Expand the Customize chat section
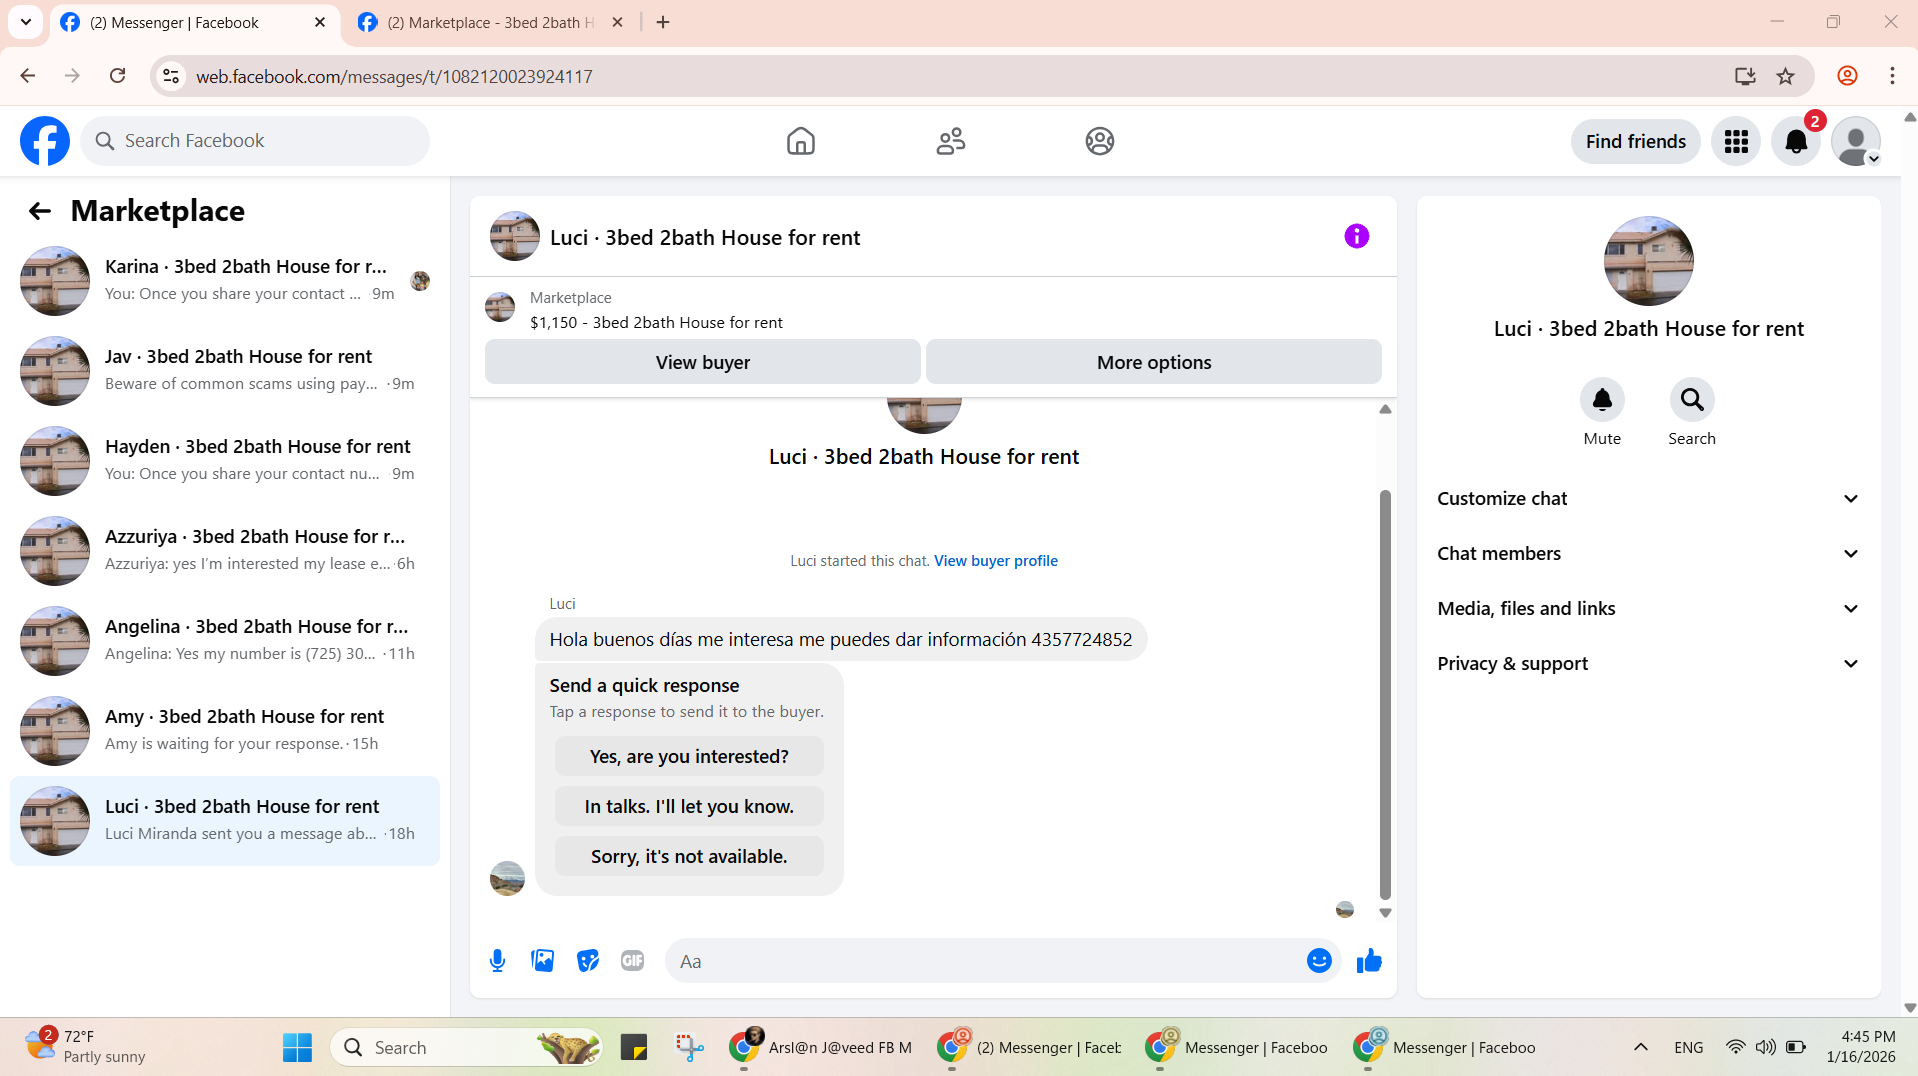 click(x=1648, y=498)
